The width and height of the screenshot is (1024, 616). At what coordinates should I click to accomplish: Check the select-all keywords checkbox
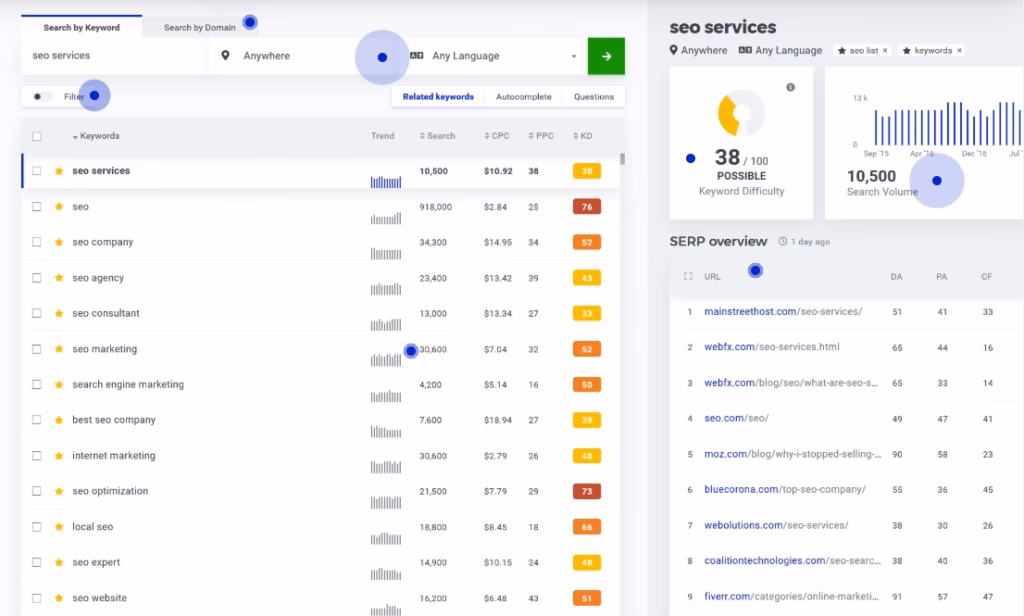[x=37, y=136]
